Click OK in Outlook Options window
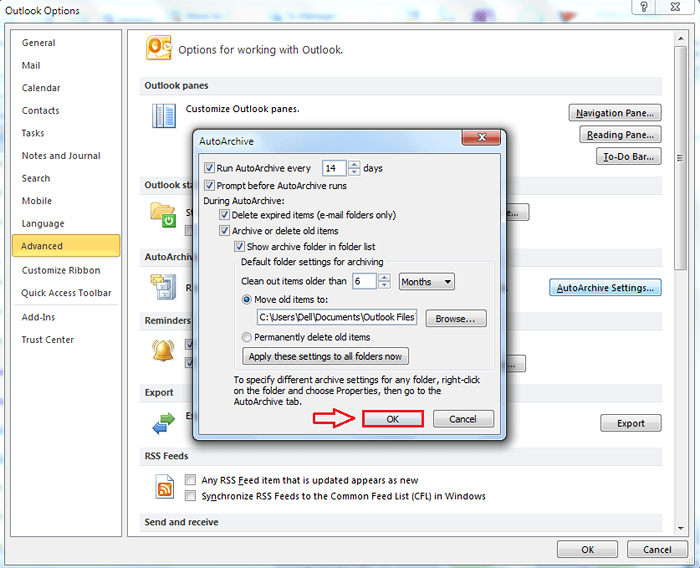The height and width of the screenshot is (568, 700). click(588, 549)
